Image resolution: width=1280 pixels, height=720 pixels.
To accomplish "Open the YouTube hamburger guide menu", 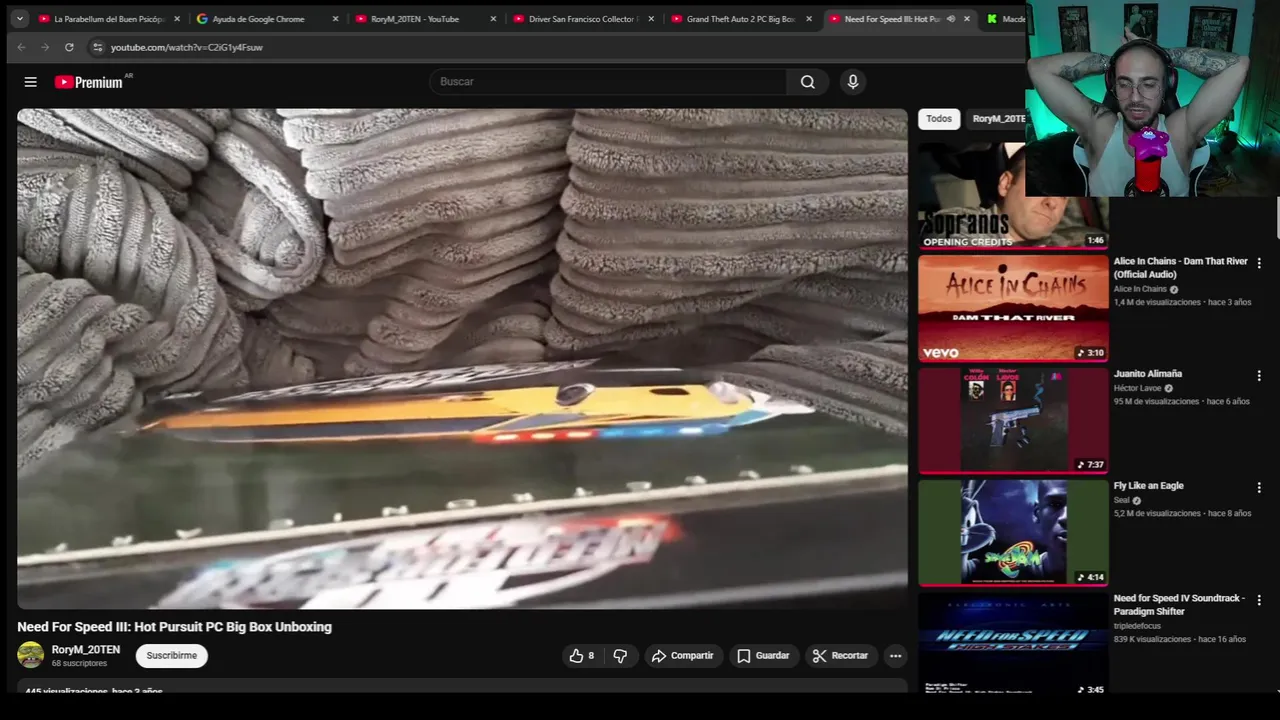I will point(31,82).
